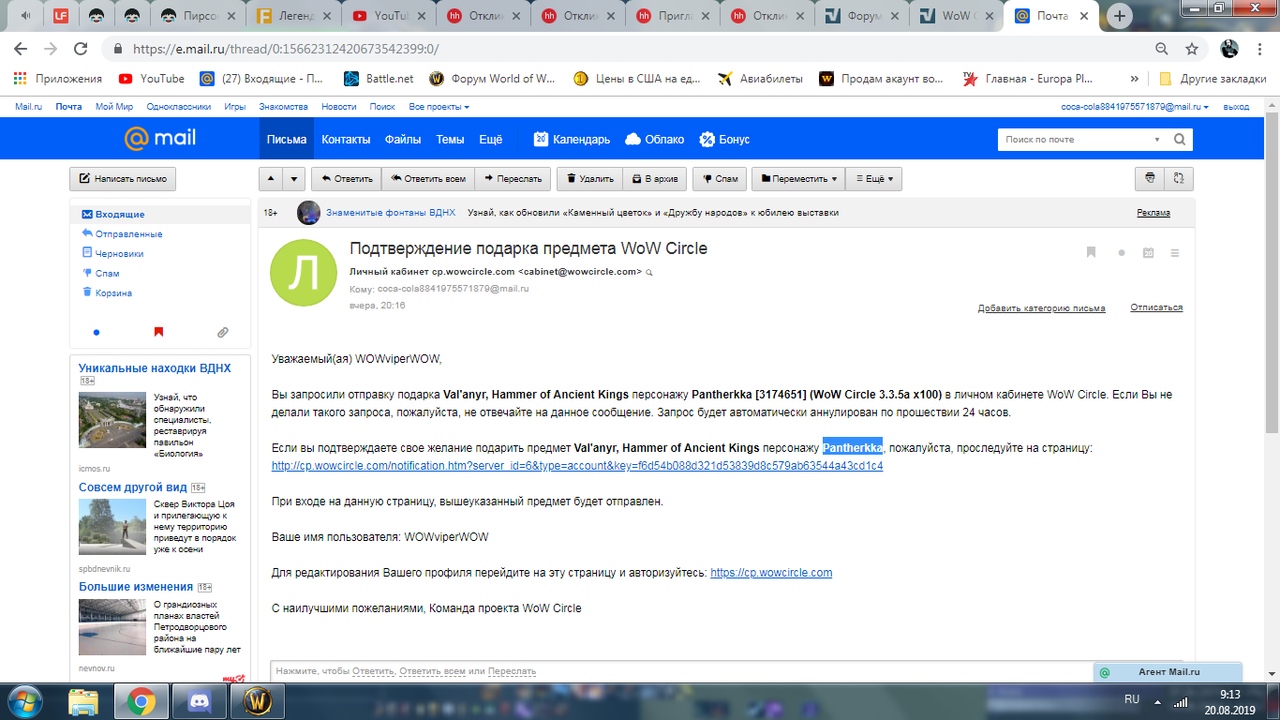Toggle the unread filter dot in the sidebar
Screen dimensions: 1280x720
(x=96, y=332)
